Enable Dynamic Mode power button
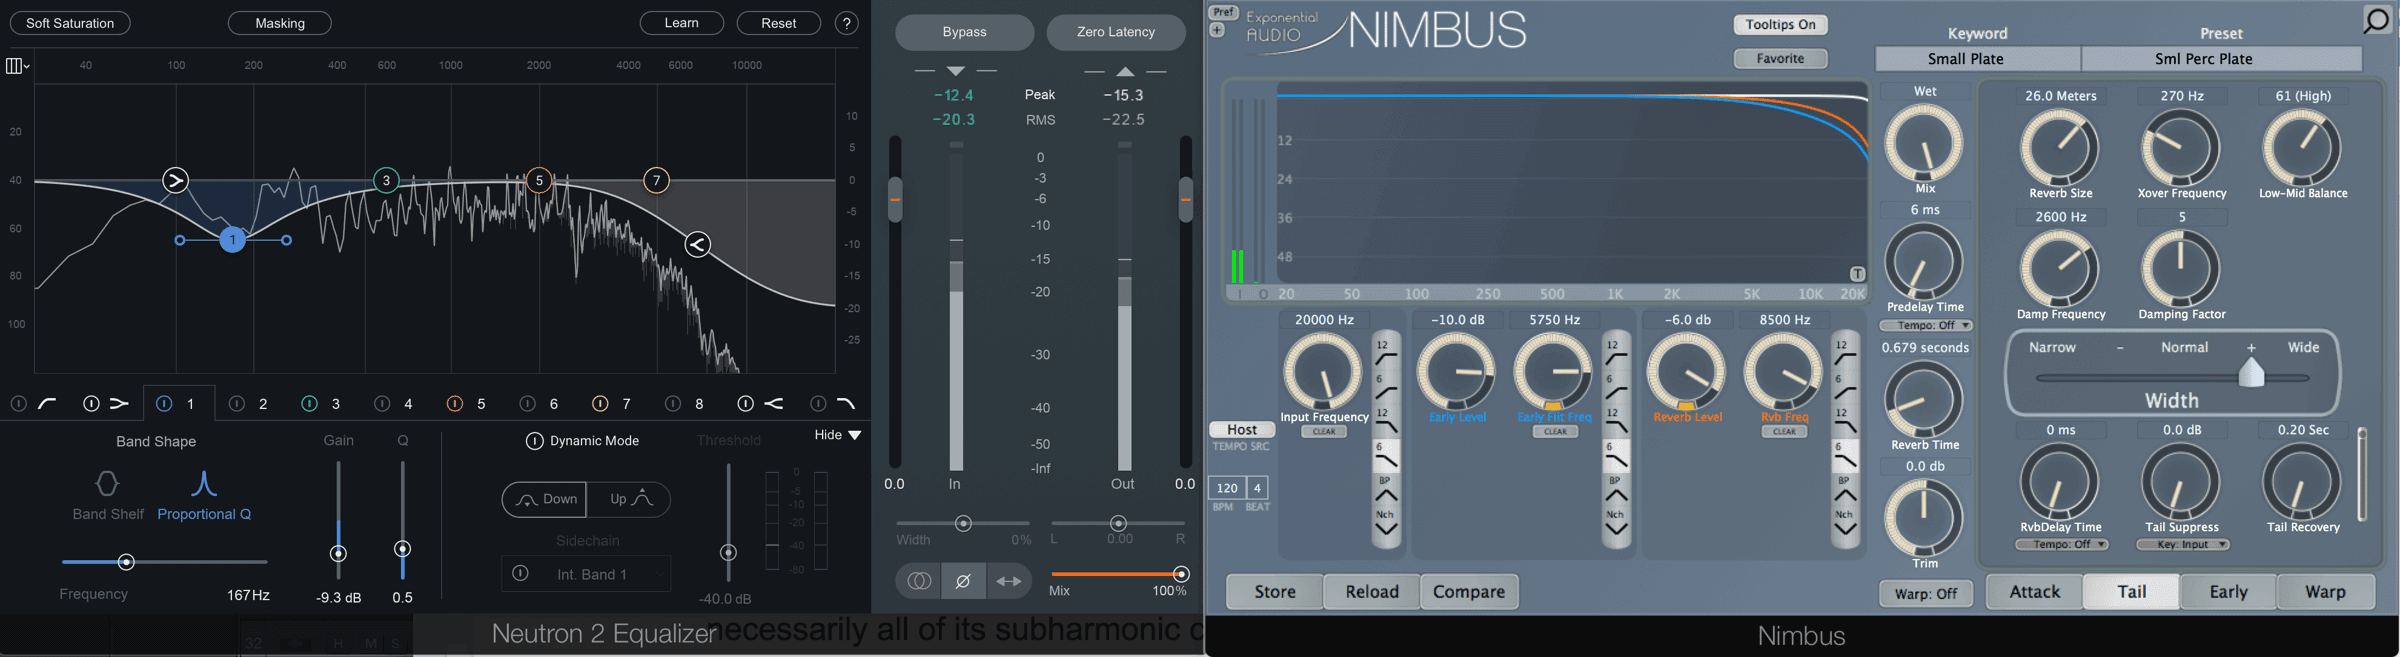This screenshot has height=657, width=2400. 534,441
